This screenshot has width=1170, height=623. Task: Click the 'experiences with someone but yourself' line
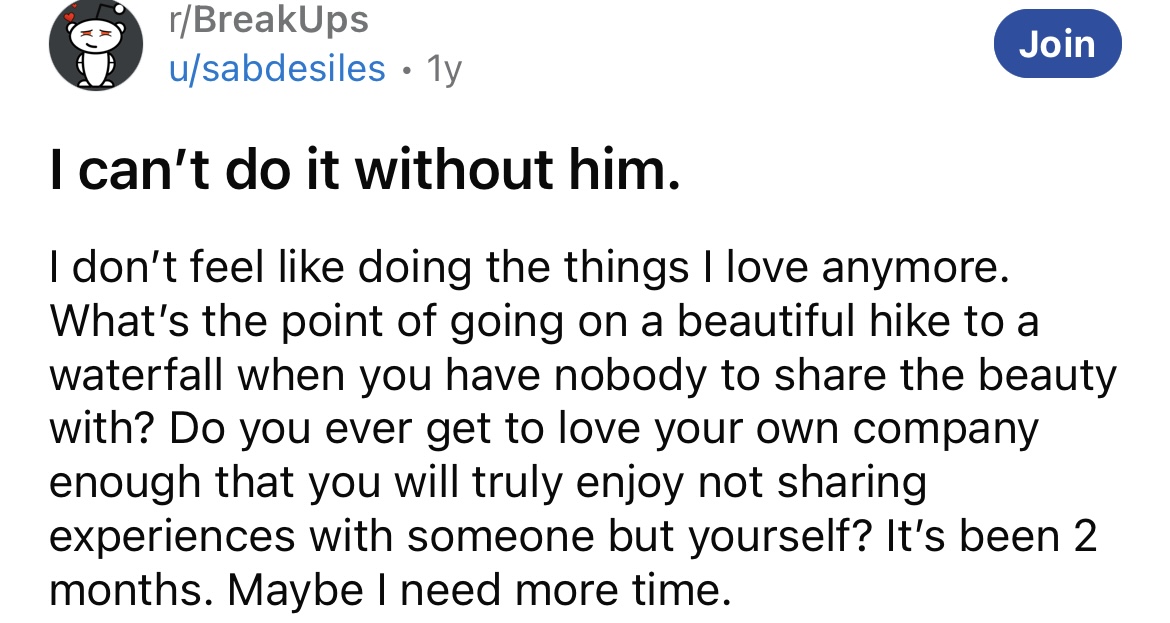[x=573, y=537]
